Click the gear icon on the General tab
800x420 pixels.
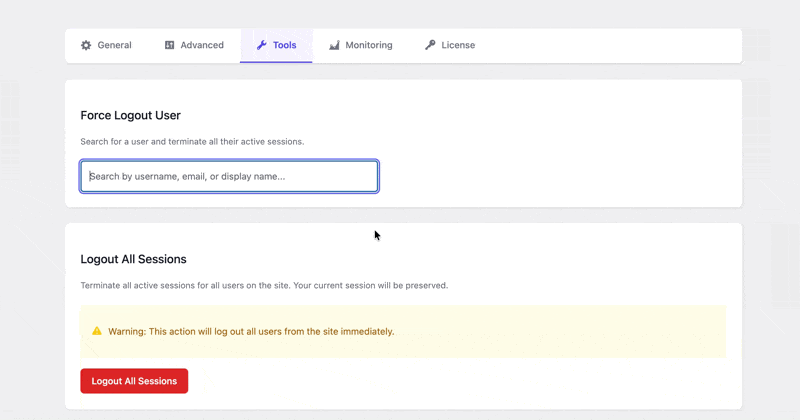[86, 45]
